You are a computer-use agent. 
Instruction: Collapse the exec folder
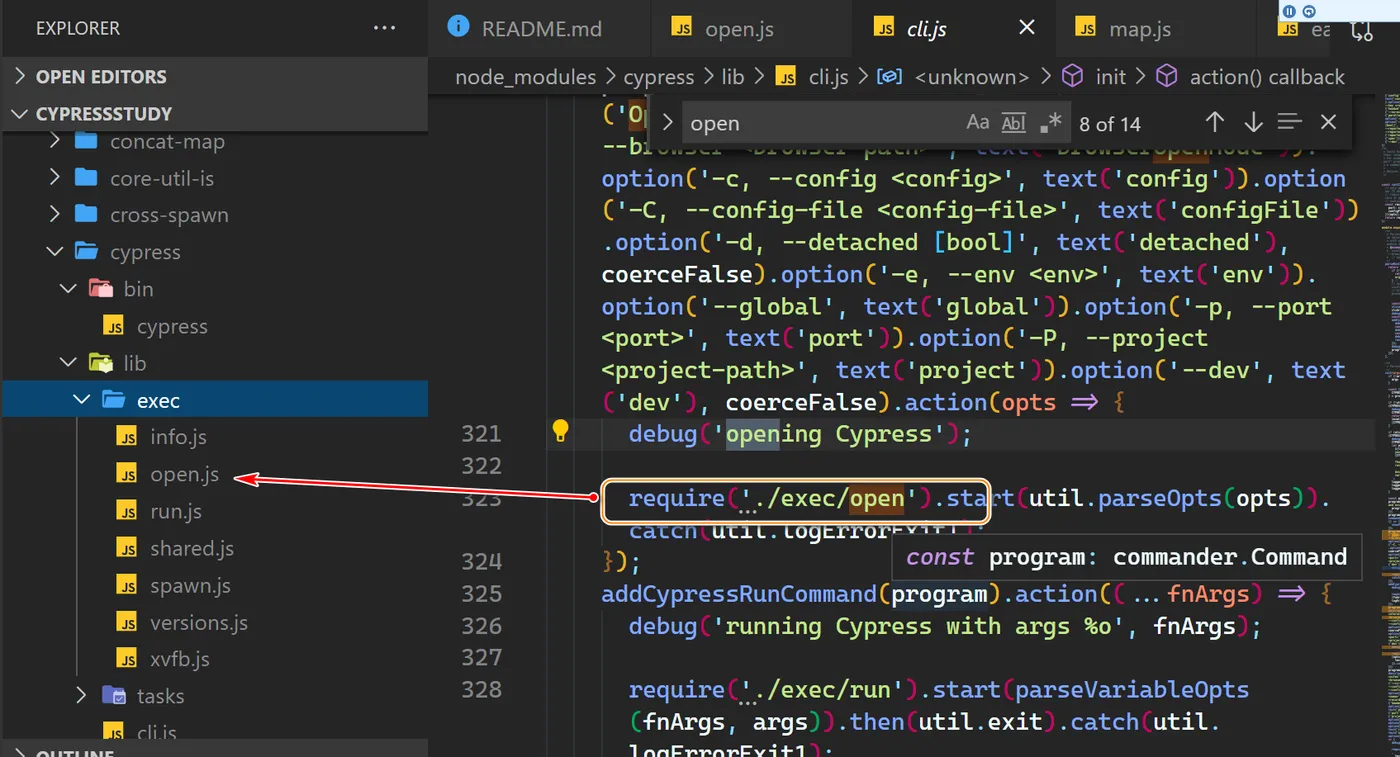[x=82, y=400]
